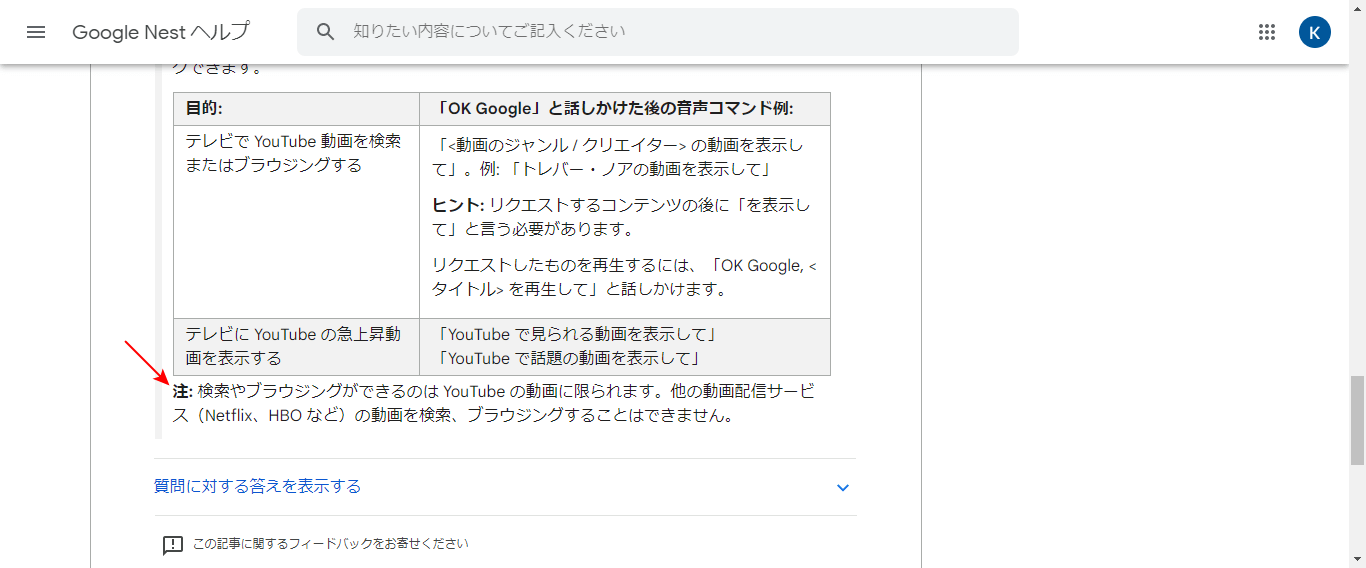Open the Google apps grid
The width and height of the screenshot is (1366, 568).
pyautogui.click(x=1267, y=32)
